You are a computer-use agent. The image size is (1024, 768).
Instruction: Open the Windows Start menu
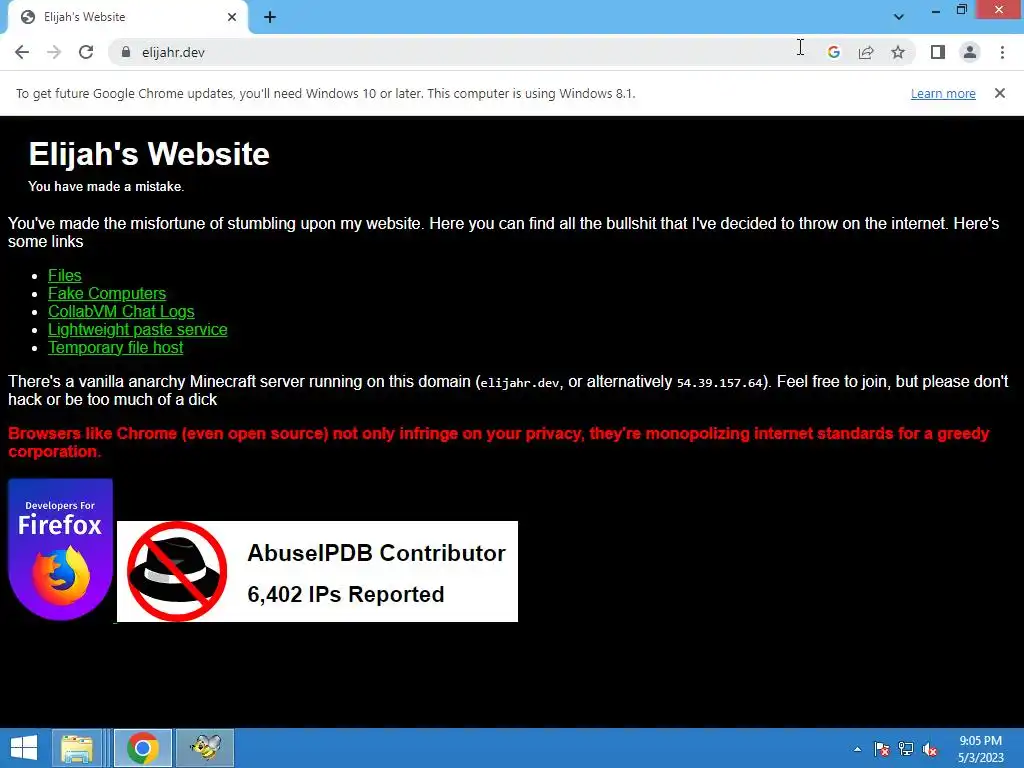tap(24, 748)
